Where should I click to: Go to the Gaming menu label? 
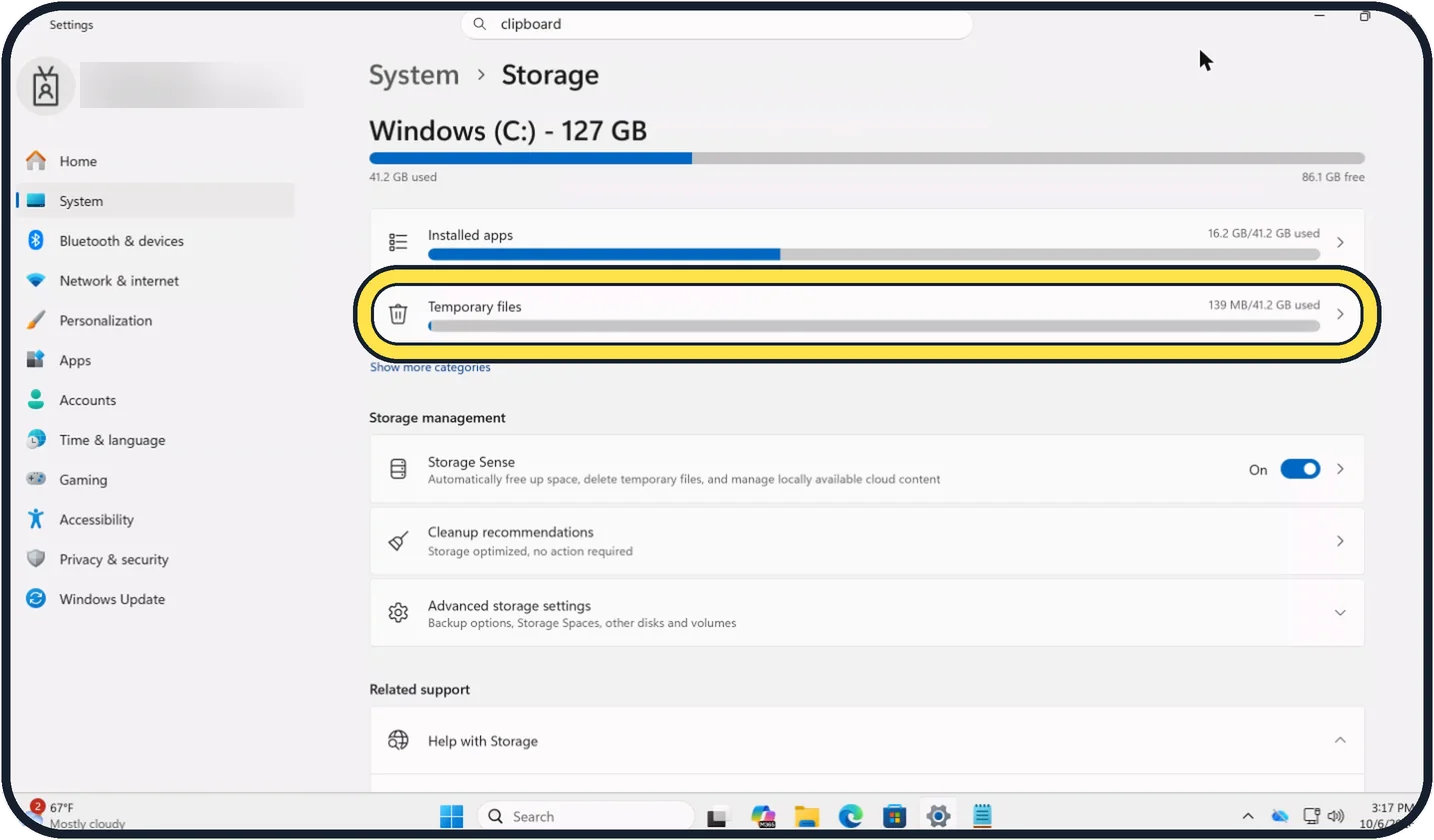83,480
